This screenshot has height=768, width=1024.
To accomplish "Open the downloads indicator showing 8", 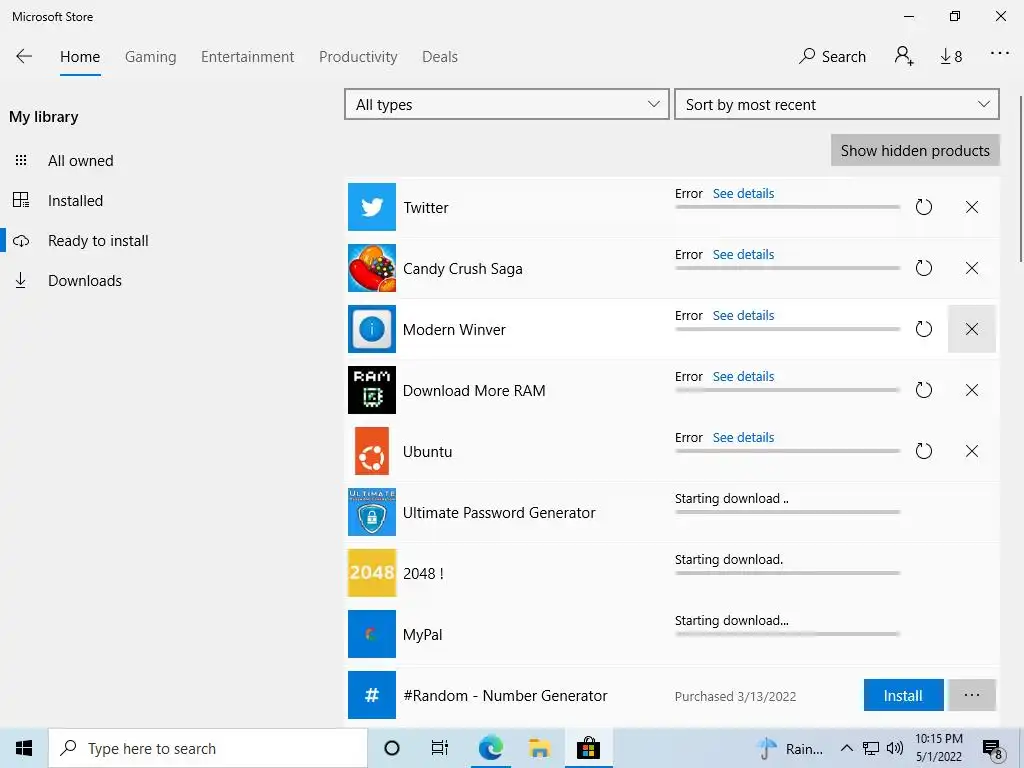I will coord(952,57).
